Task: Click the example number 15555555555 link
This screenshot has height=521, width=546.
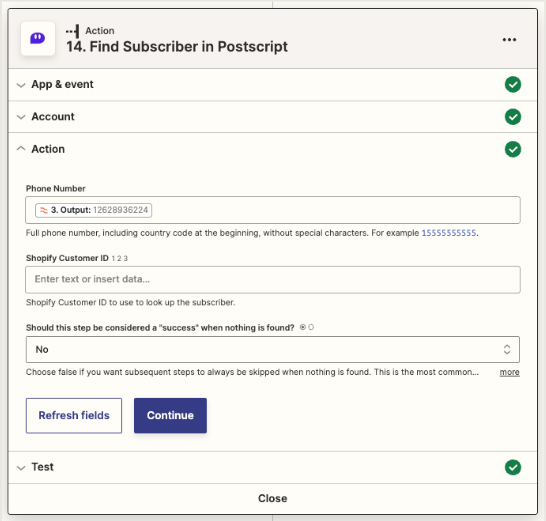Action: (448, 233)
